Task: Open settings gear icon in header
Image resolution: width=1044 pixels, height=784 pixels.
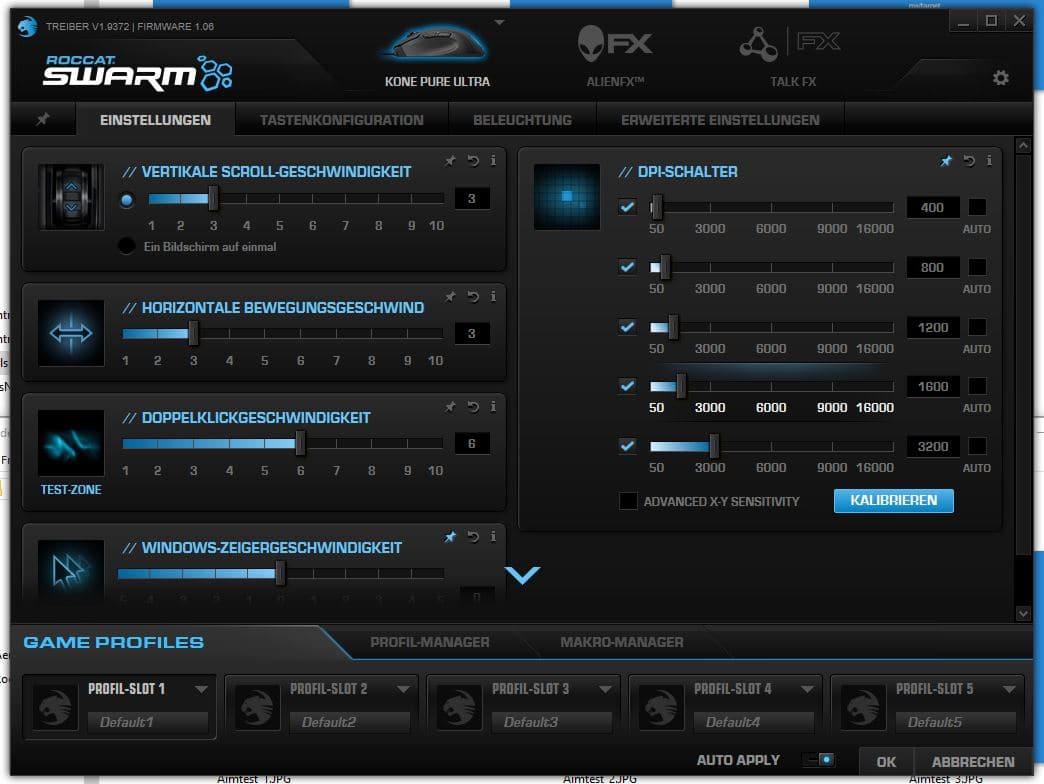Action: (1000, 78)
